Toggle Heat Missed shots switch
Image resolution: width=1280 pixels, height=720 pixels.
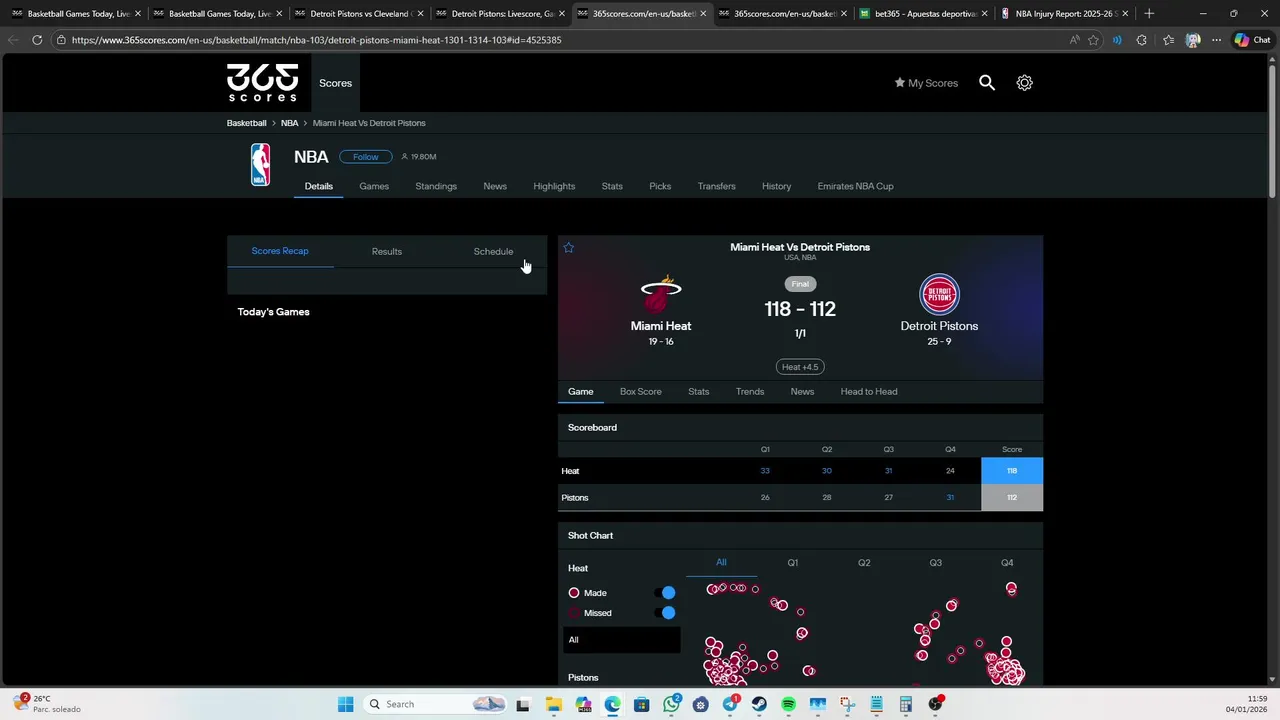coord(666,613)
